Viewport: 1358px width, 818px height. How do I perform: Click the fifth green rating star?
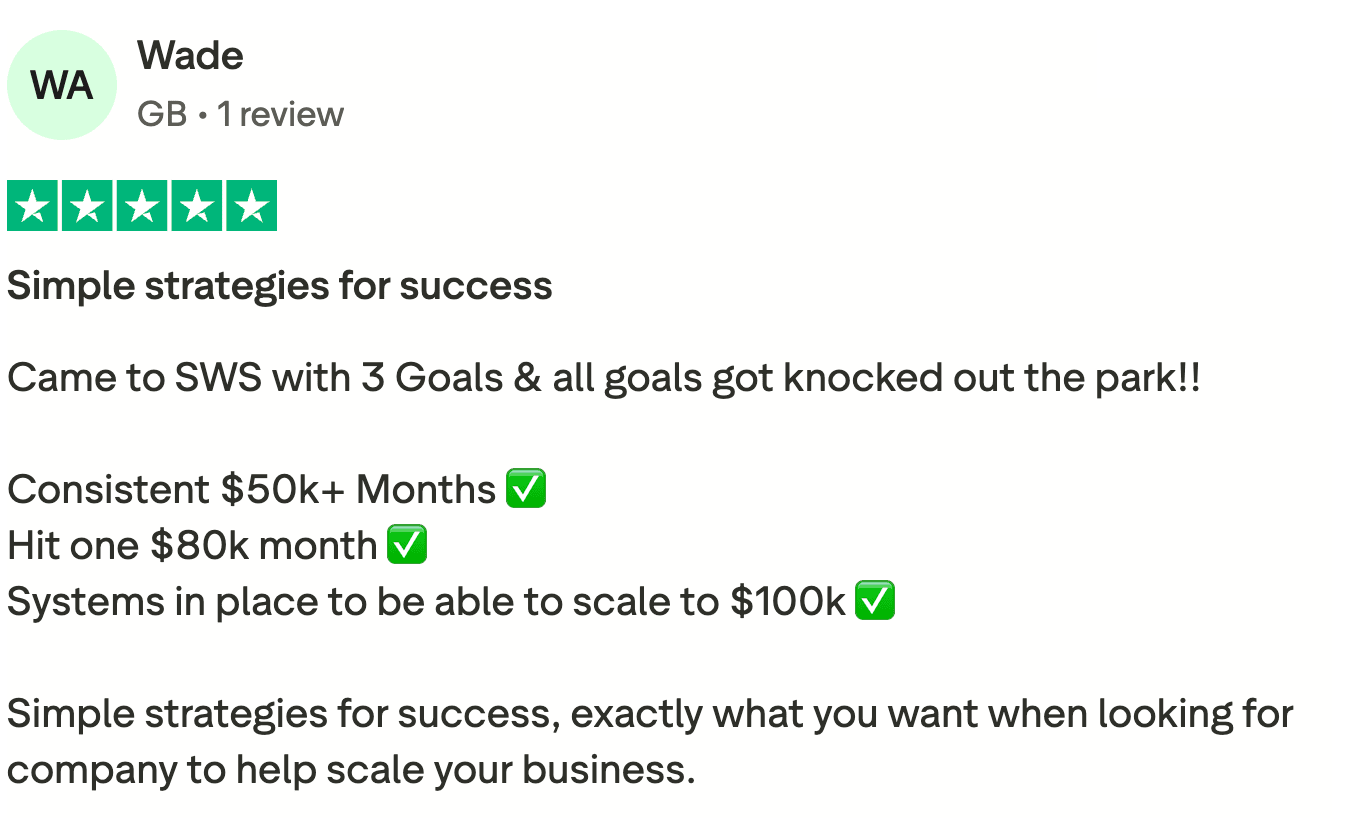click(251, 206)
